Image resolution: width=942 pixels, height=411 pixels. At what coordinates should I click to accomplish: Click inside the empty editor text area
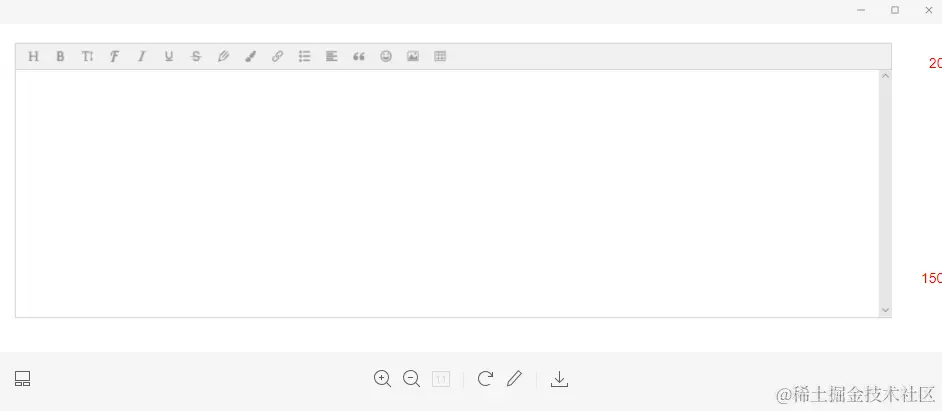[x=447, y=193]
